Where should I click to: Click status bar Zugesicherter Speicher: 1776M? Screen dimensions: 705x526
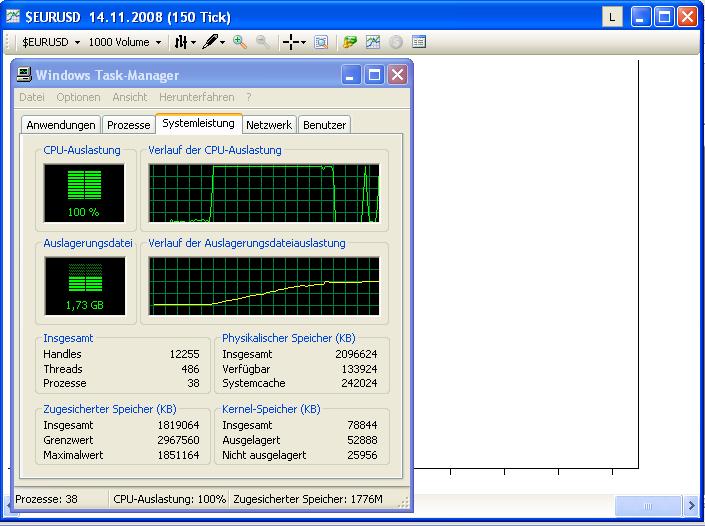(308, 499)
